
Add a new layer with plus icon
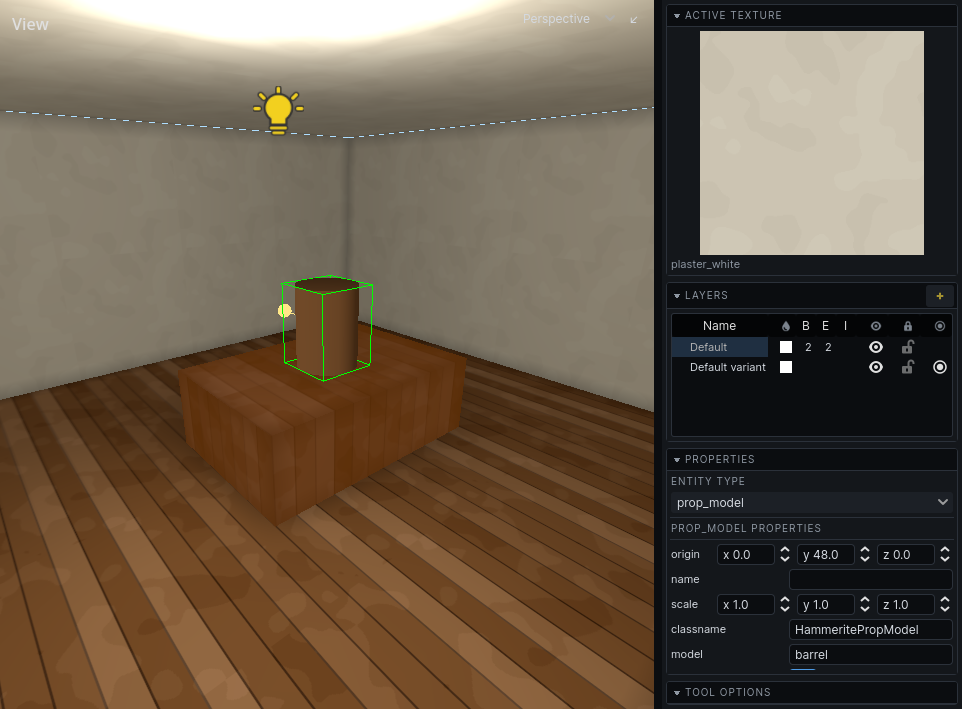pyautogui.click(x=939, y=296)
